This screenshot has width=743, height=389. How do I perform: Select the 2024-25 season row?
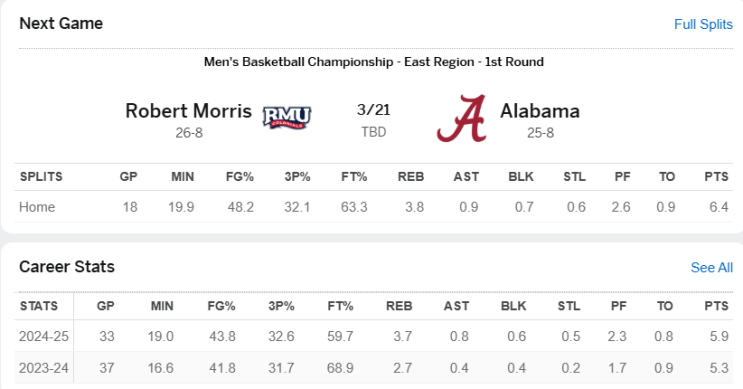tap(373, 336)
